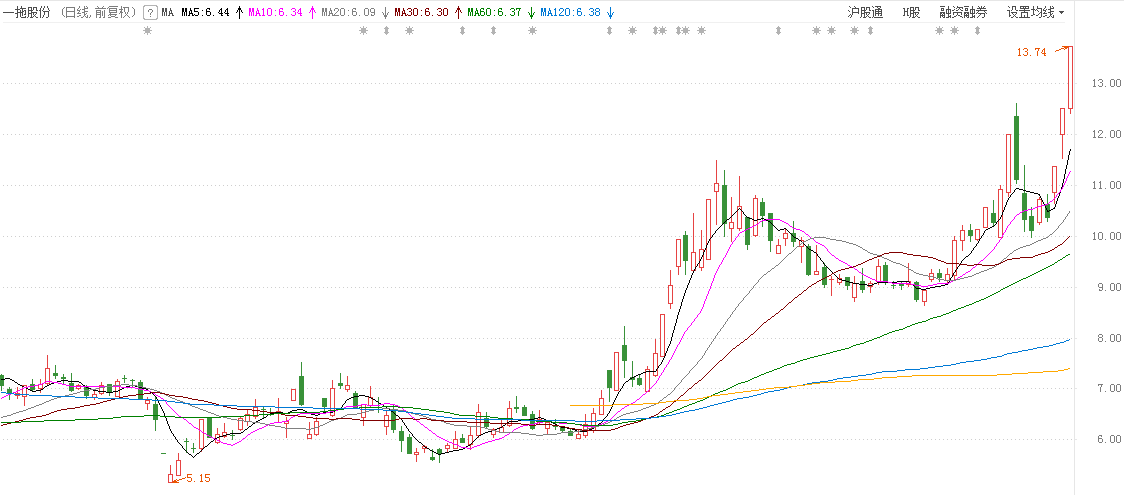Click the magenta MA10:6.34 legend label

tap(276, 13)
